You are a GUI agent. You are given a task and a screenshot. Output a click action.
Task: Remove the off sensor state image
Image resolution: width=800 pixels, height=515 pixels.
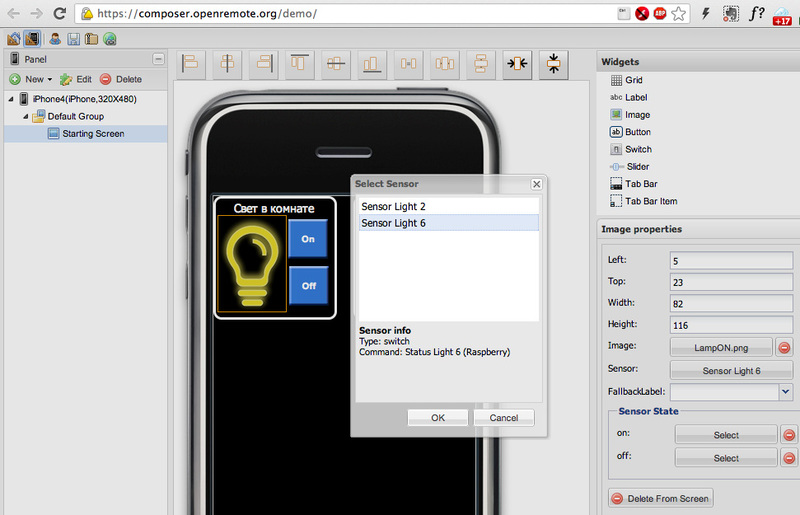tap(789, 458)
